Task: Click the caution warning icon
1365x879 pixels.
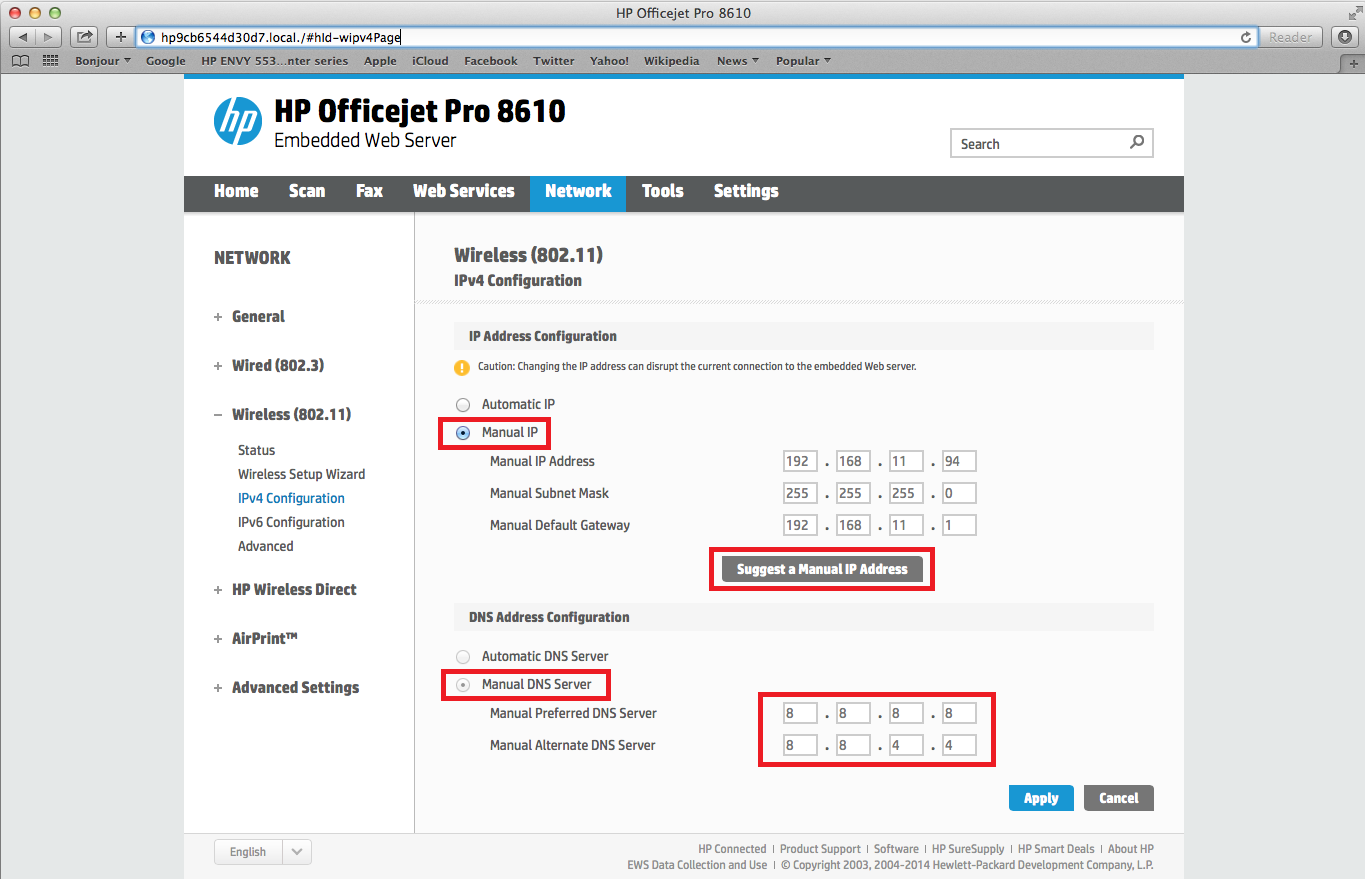Action: click(461, 367)
